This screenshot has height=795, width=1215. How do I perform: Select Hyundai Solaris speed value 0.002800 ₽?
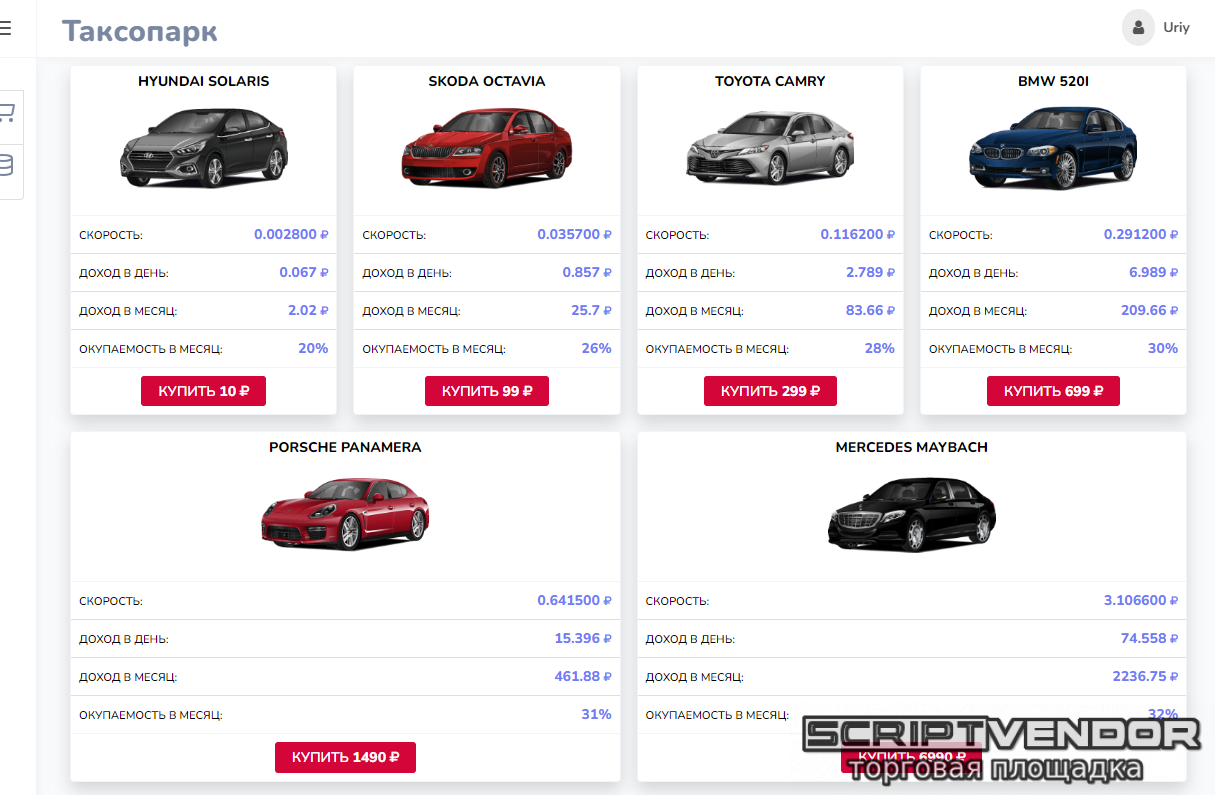(x=291, y=234)
